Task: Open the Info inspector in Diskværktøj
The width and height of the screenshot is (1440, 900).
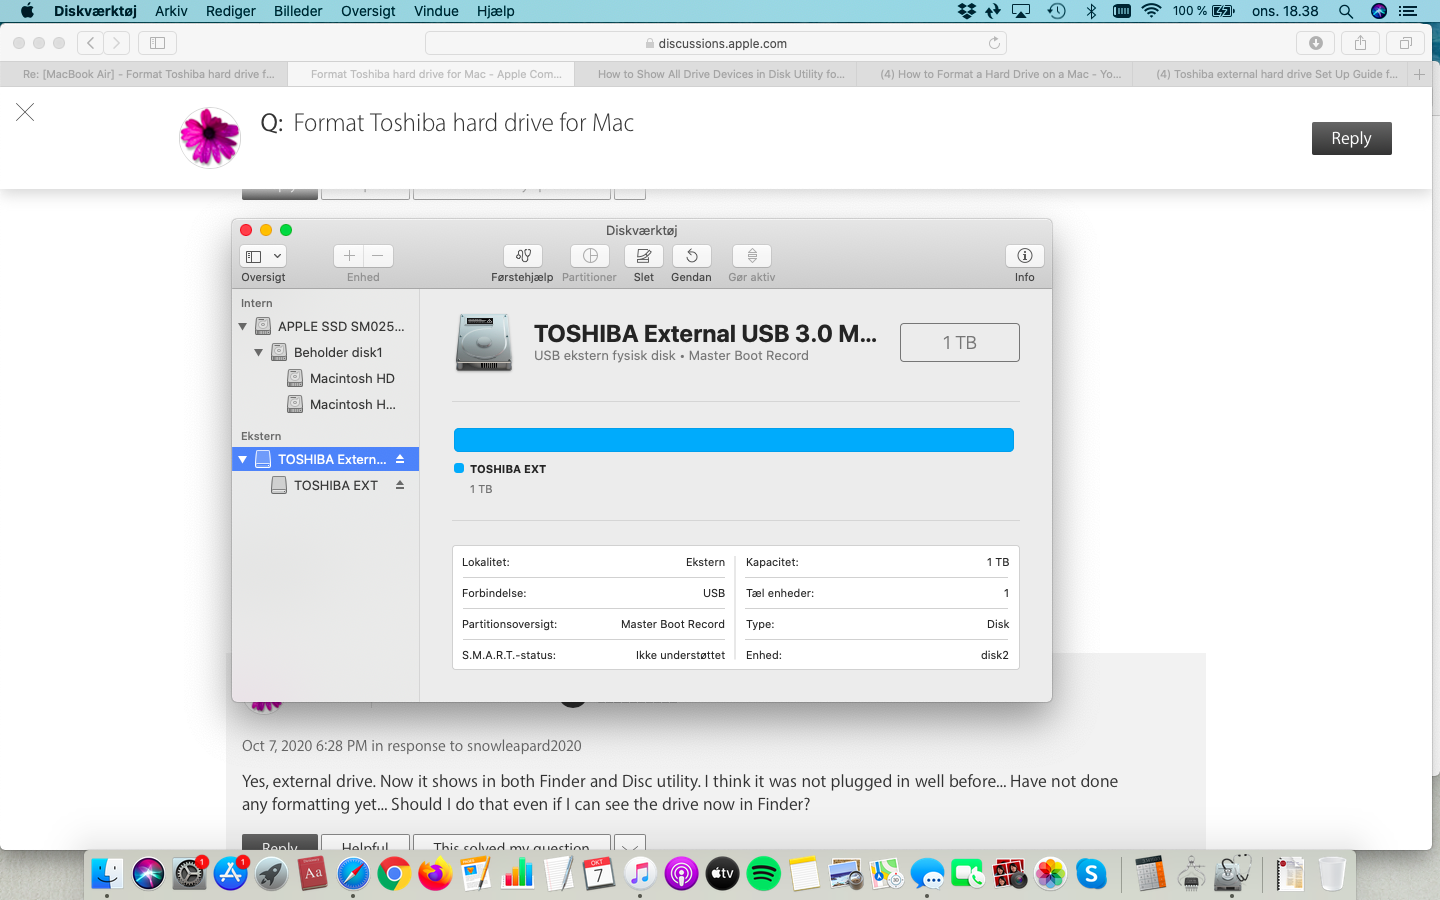Action: (x=1025, y=256)
